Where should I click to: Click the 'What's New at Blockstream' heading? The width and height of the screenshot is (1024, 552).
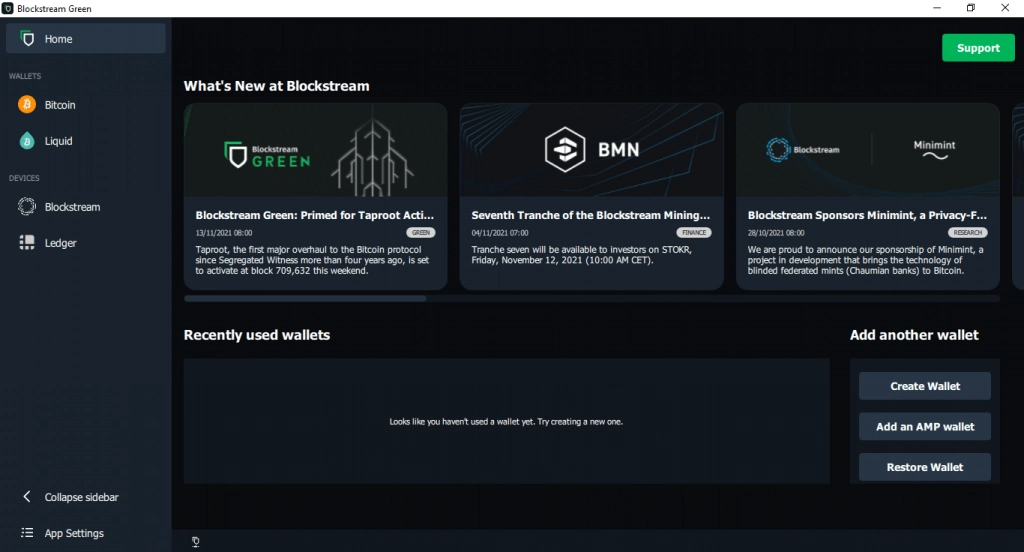[x=276, y=86]
